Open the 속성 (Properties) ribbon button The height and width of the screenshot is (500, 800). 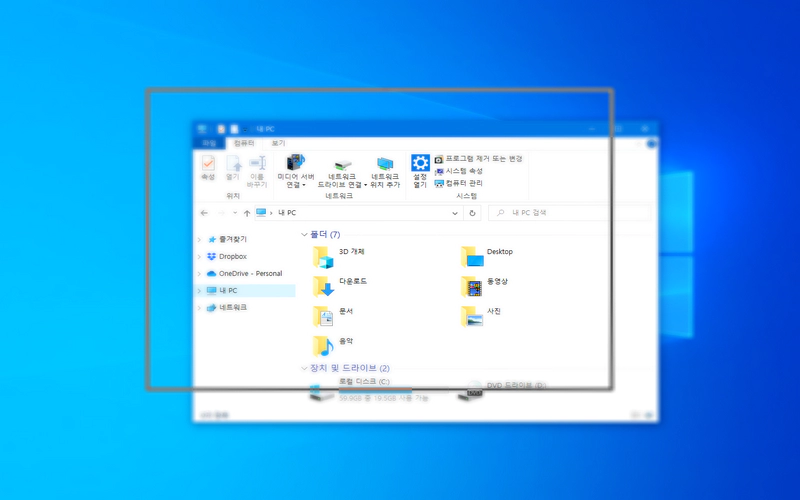pyautogui.click(x=208, y=168)
